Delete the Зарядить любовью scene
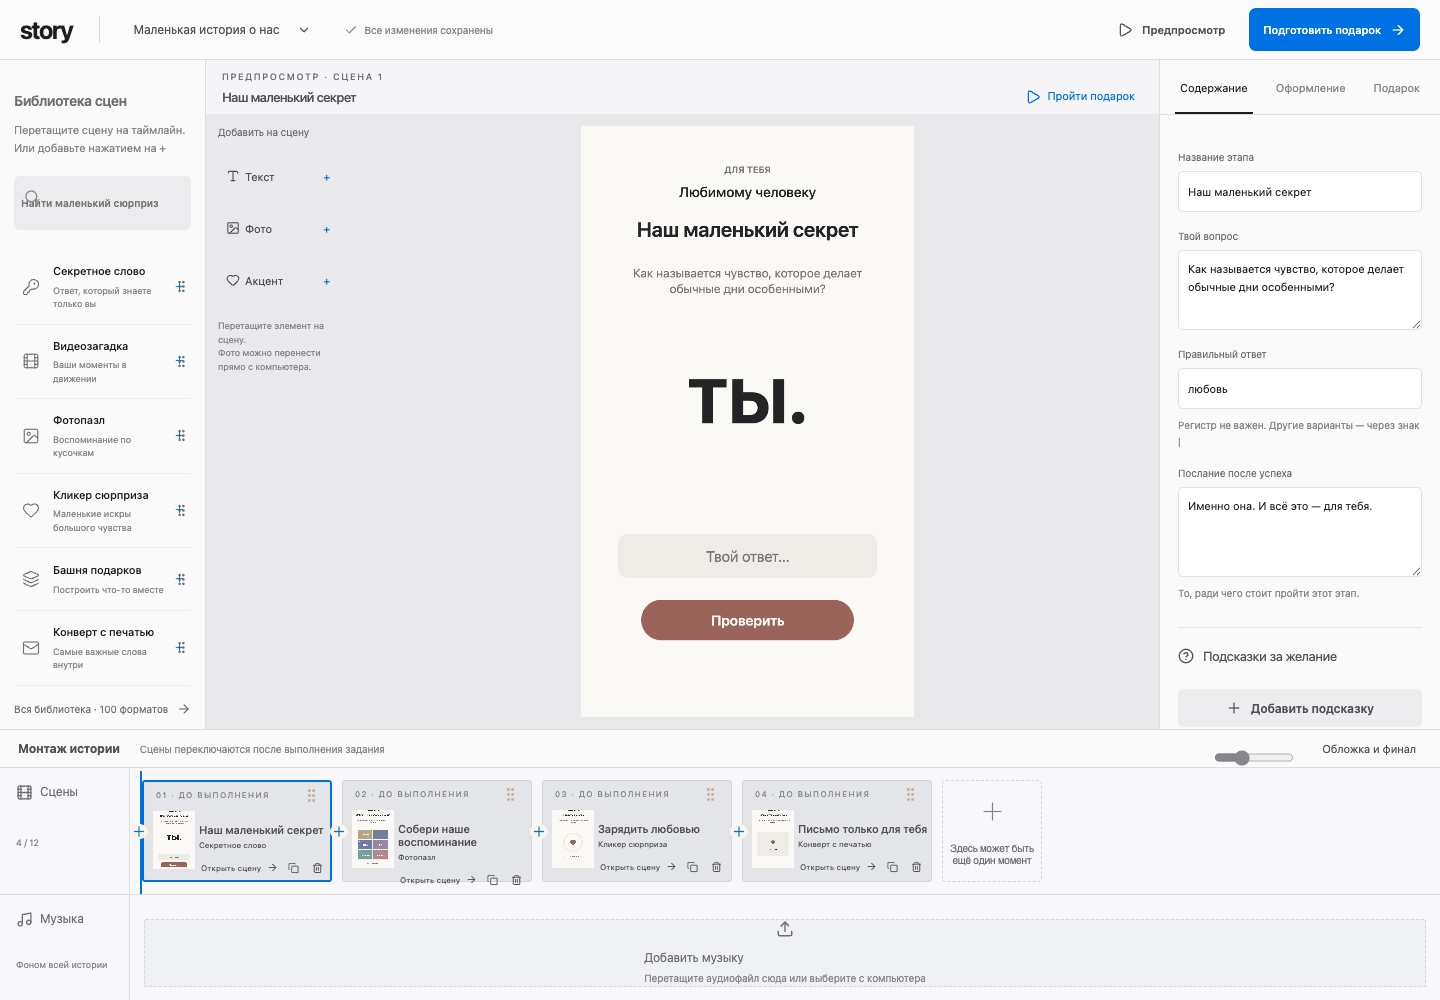Viewport: 1440px width, 1000px height. (717, 867)
